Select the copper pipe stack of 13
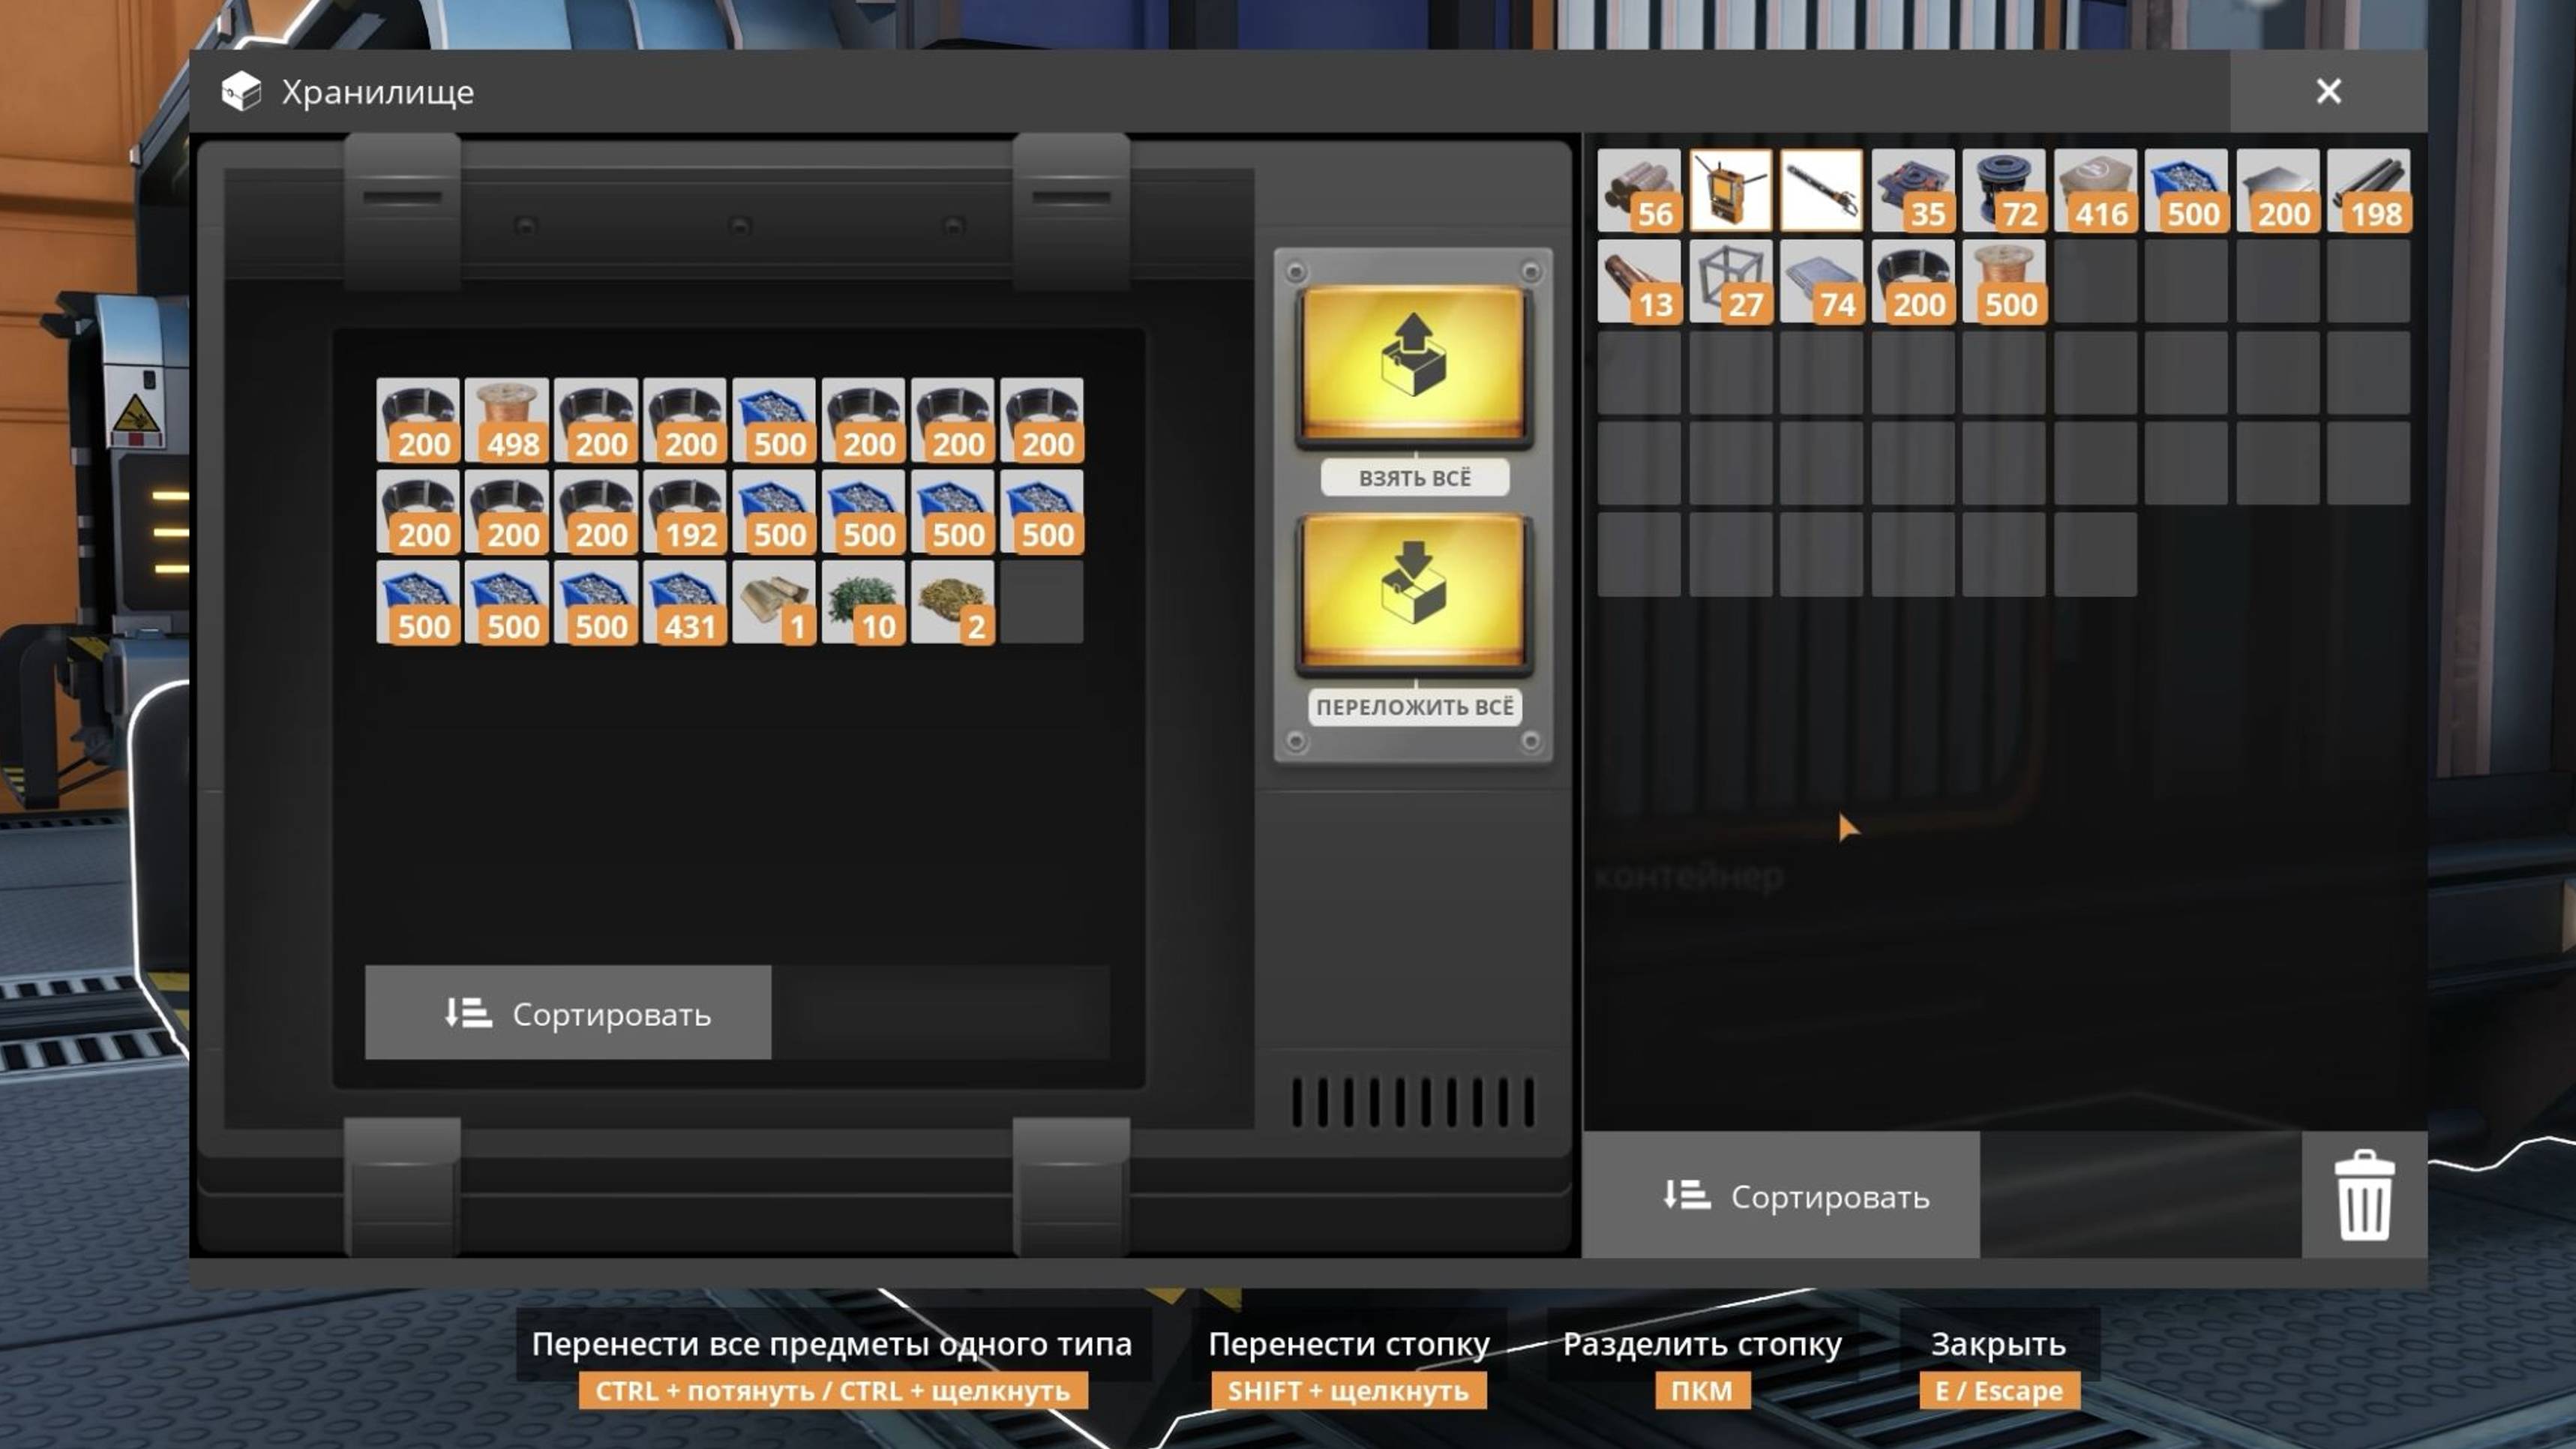 (1638, 281)
